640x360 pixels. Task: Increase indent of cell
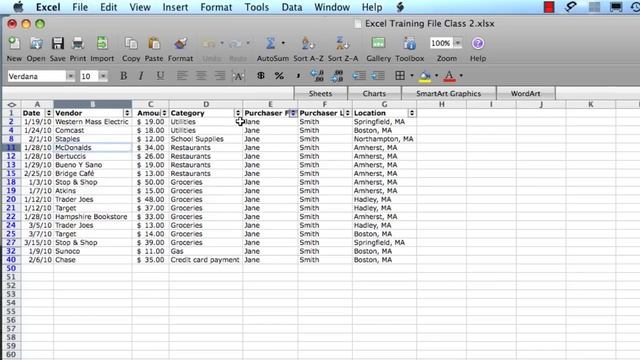378,76
